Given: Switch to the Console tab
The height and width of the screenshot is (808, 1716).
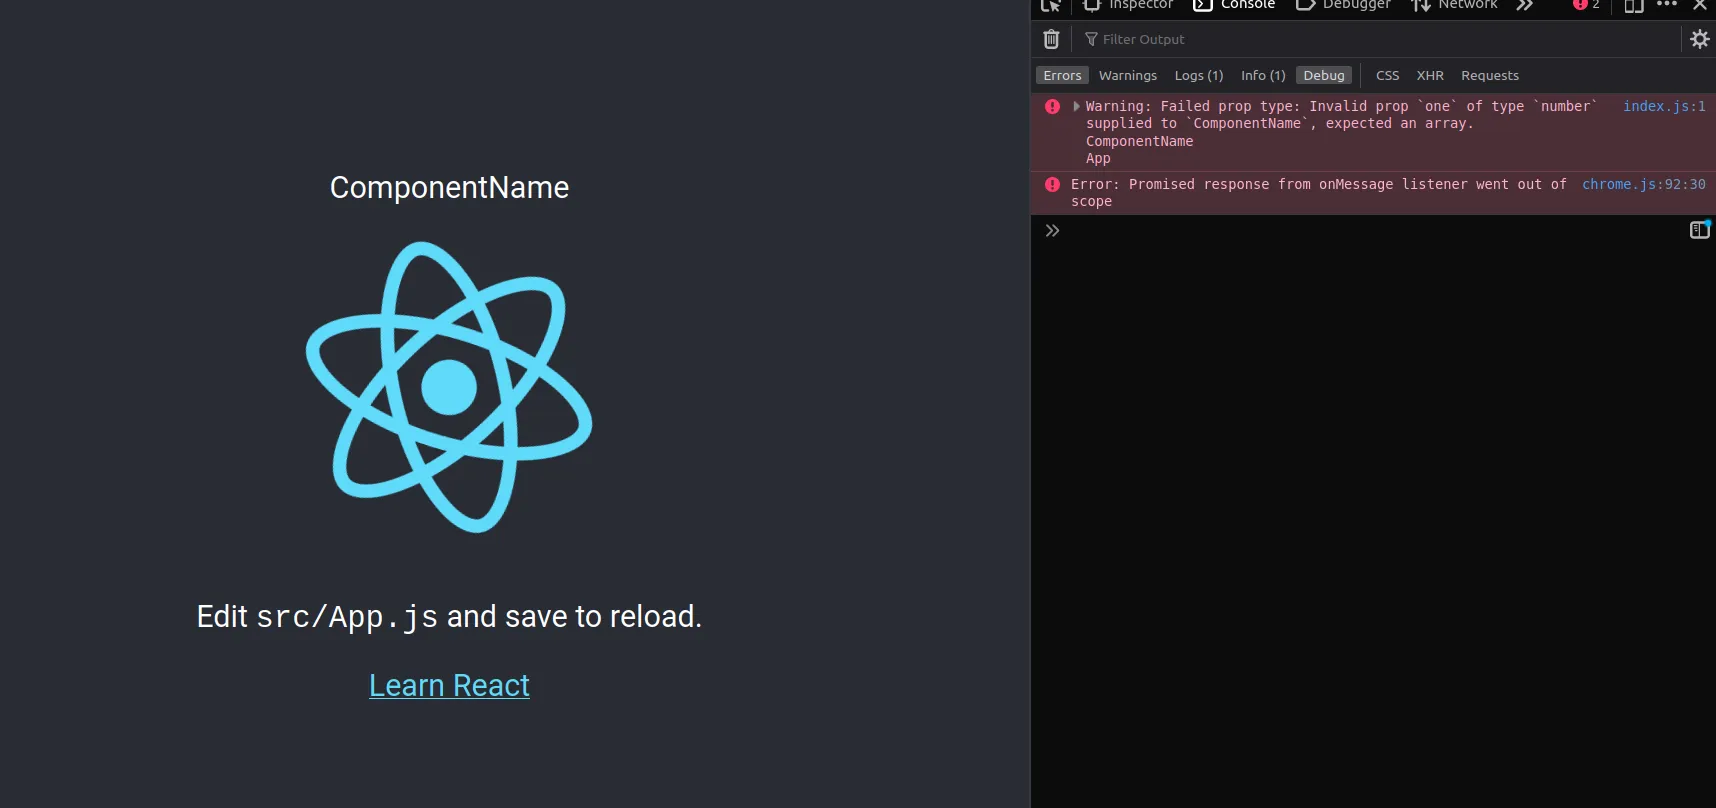Looking at the screenshot, I should click(x=1234, y=5).
